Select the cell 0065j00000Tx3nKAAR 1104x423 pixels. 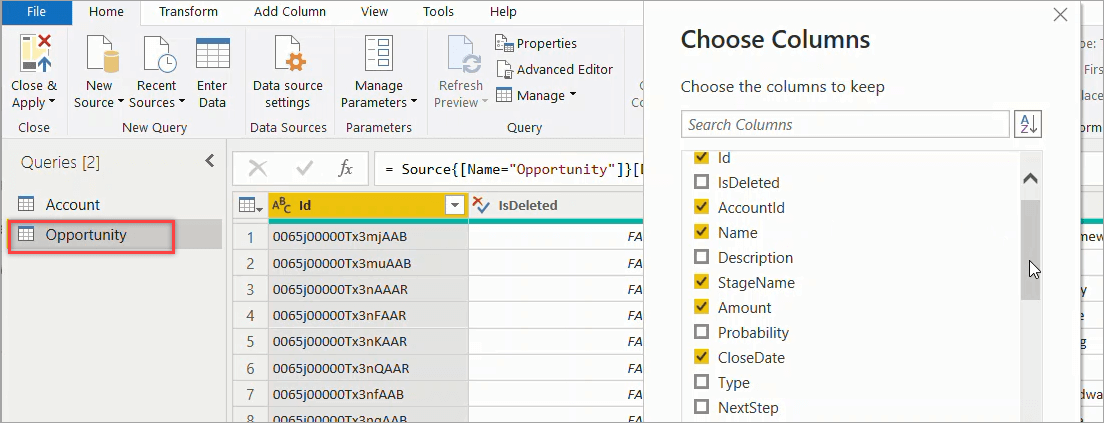click(368, 341)
